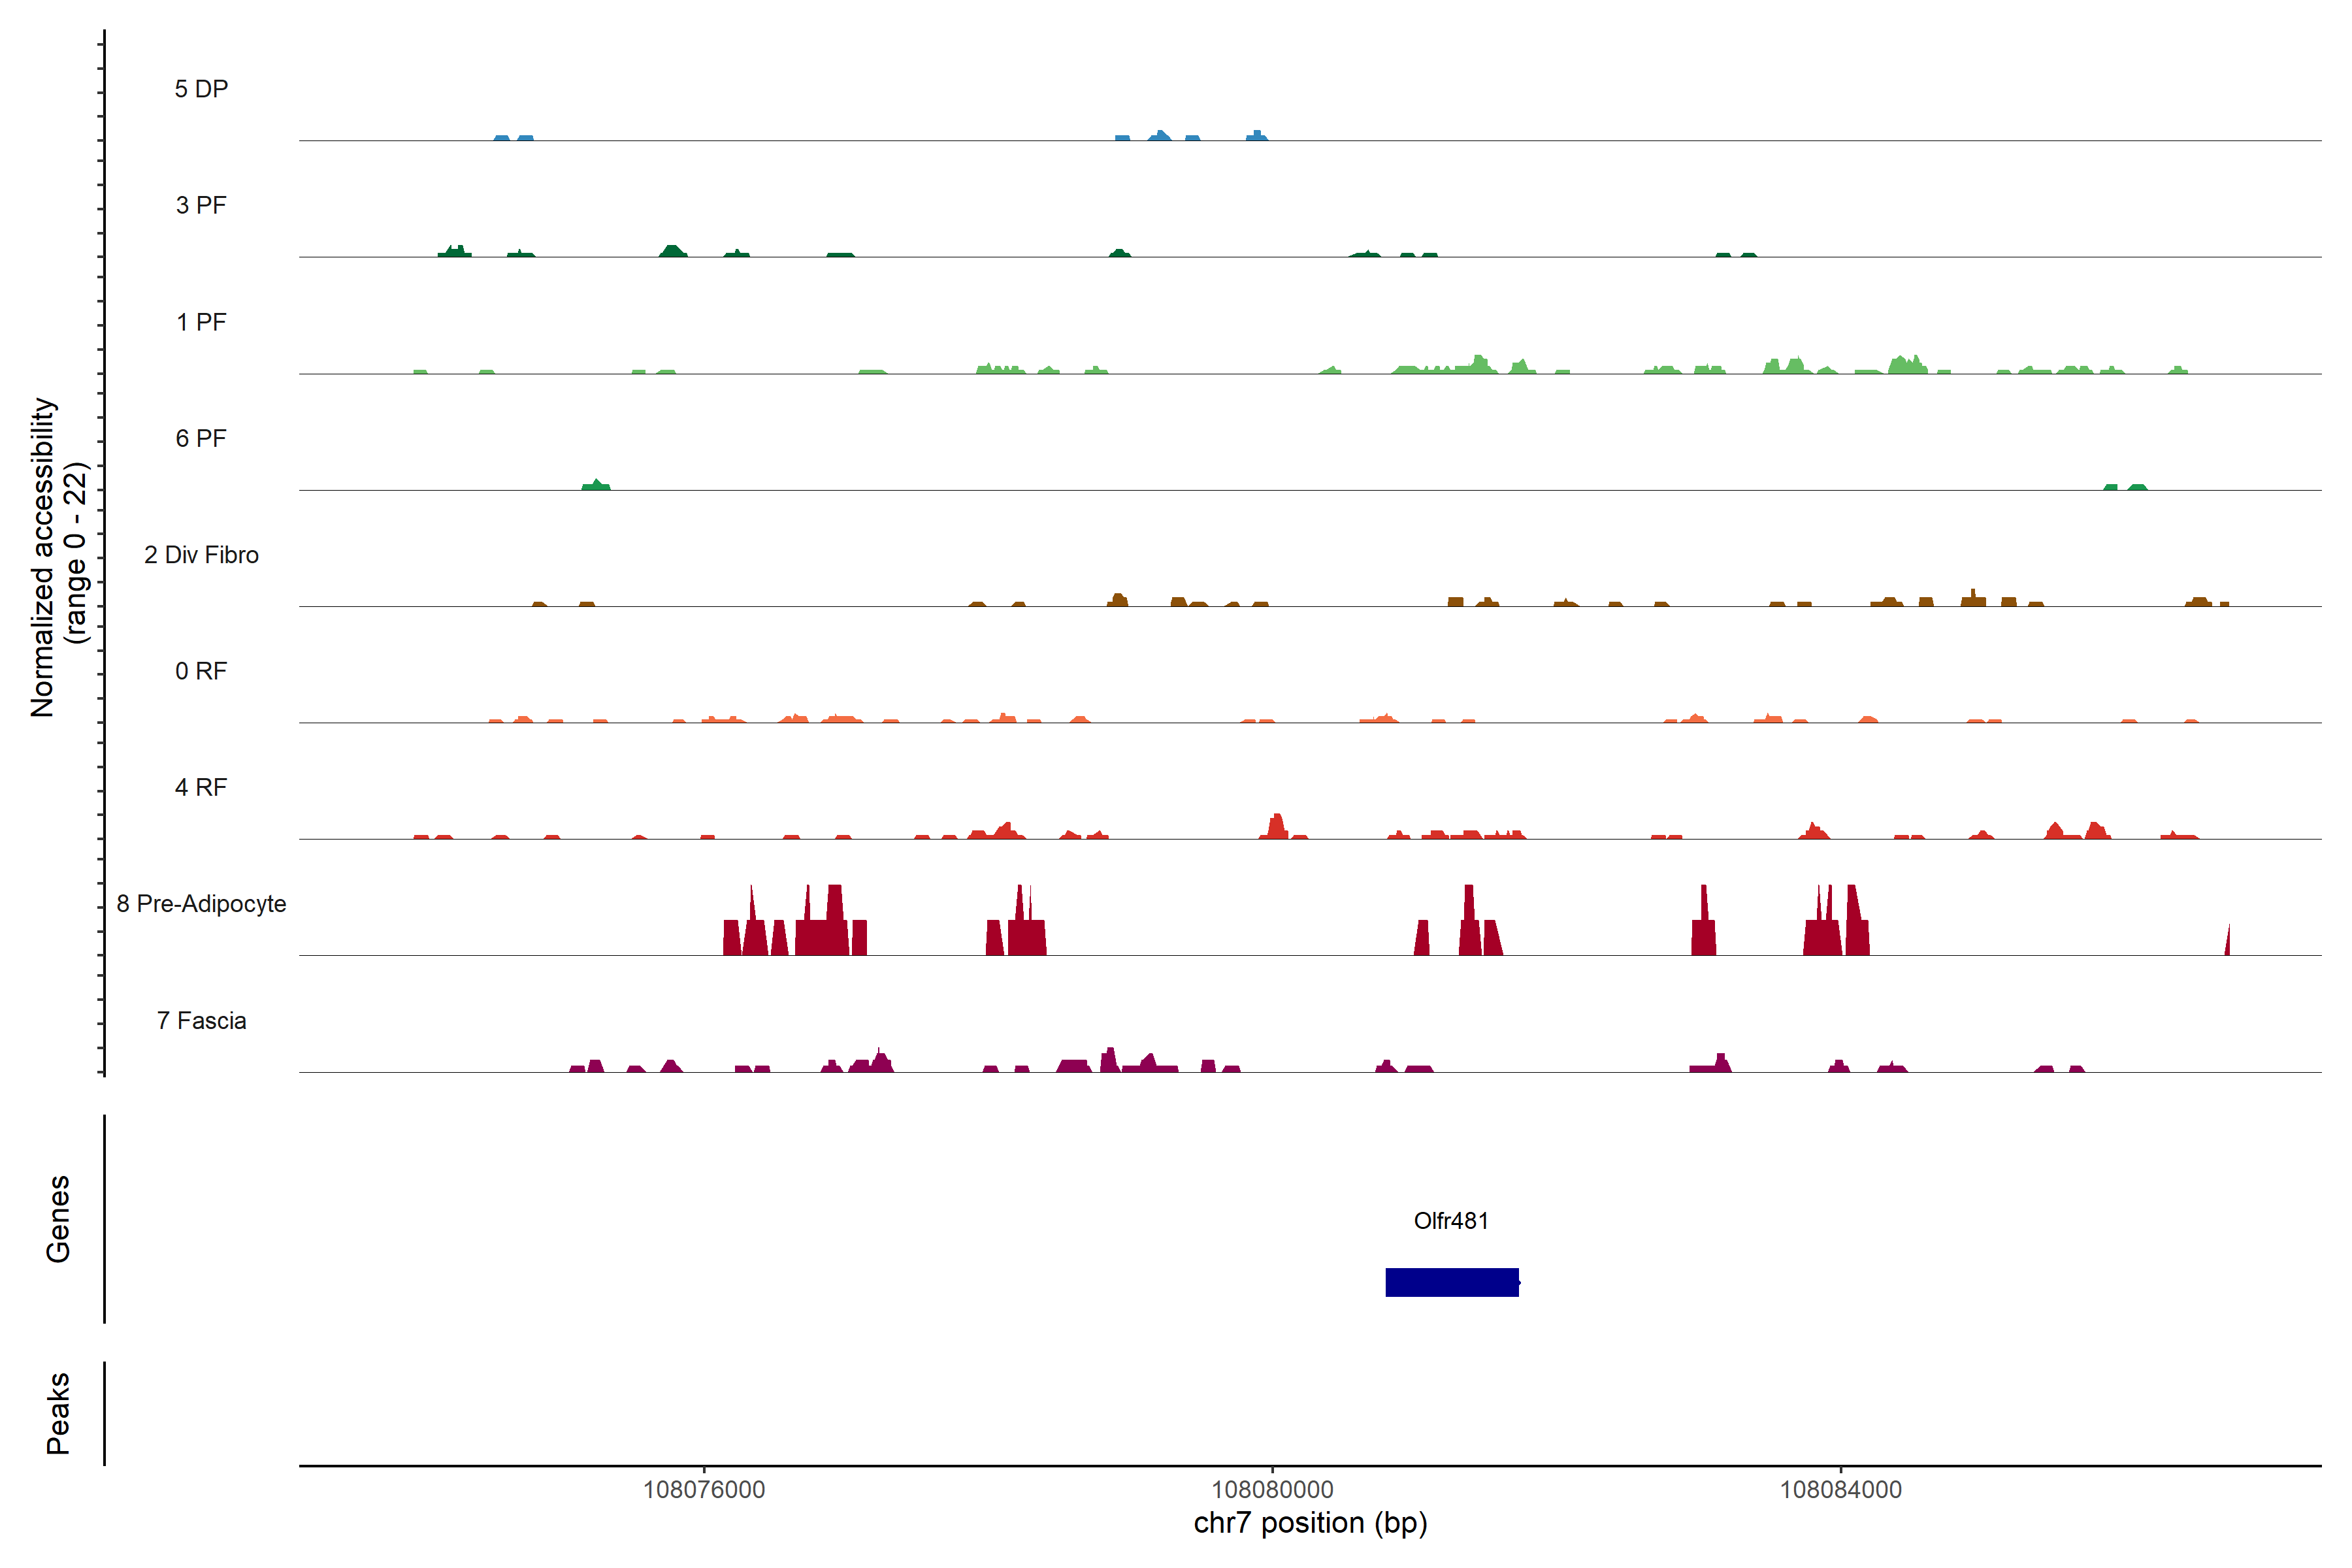The height and width of the screenshot is (1568, 2352).
Task: Click the 108084000 axis tick label
Action: pyautogui.click(x=1840, y=1489)
